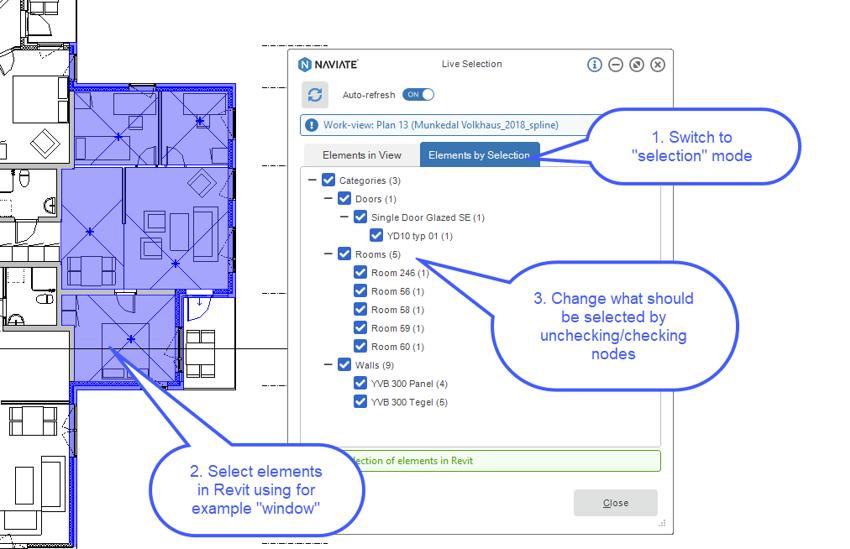
Task: Close Live Selection via X circle icon
Action: pyautogui.click(x=658, y=65)
